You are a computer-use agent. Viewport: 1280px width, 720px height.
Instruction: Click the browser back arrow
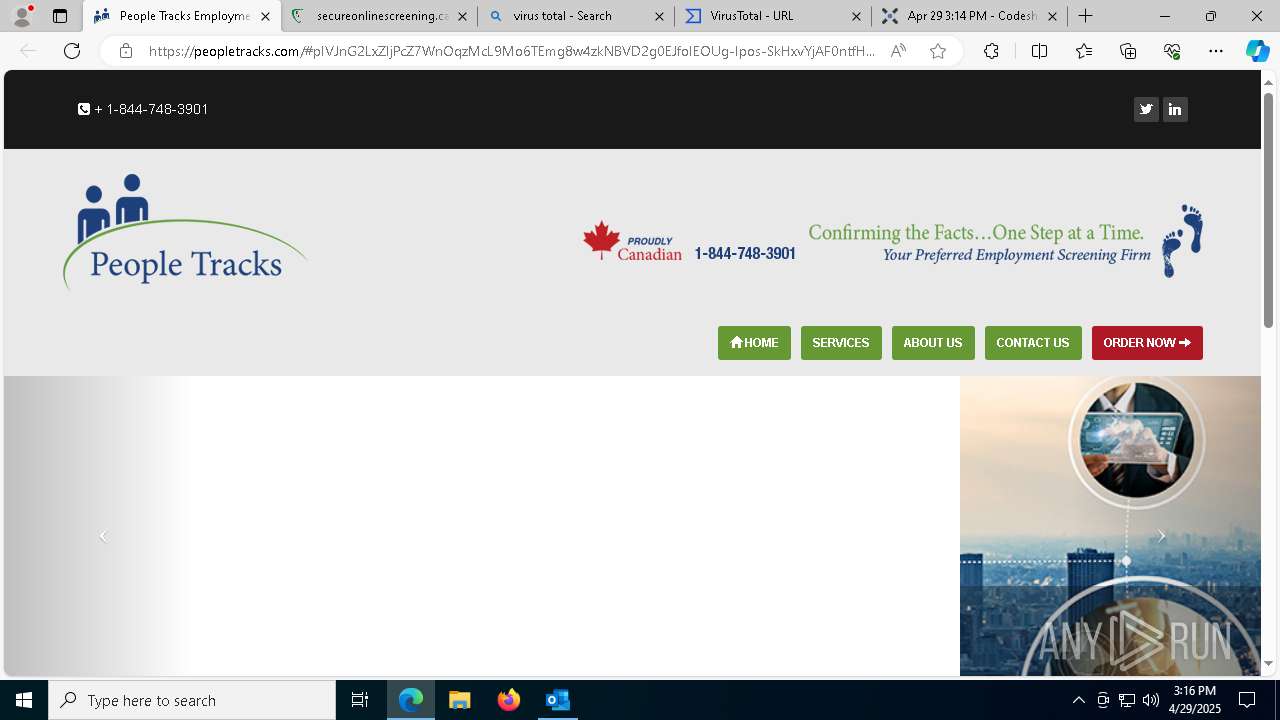pyautogui.click(x=28, y=51)
